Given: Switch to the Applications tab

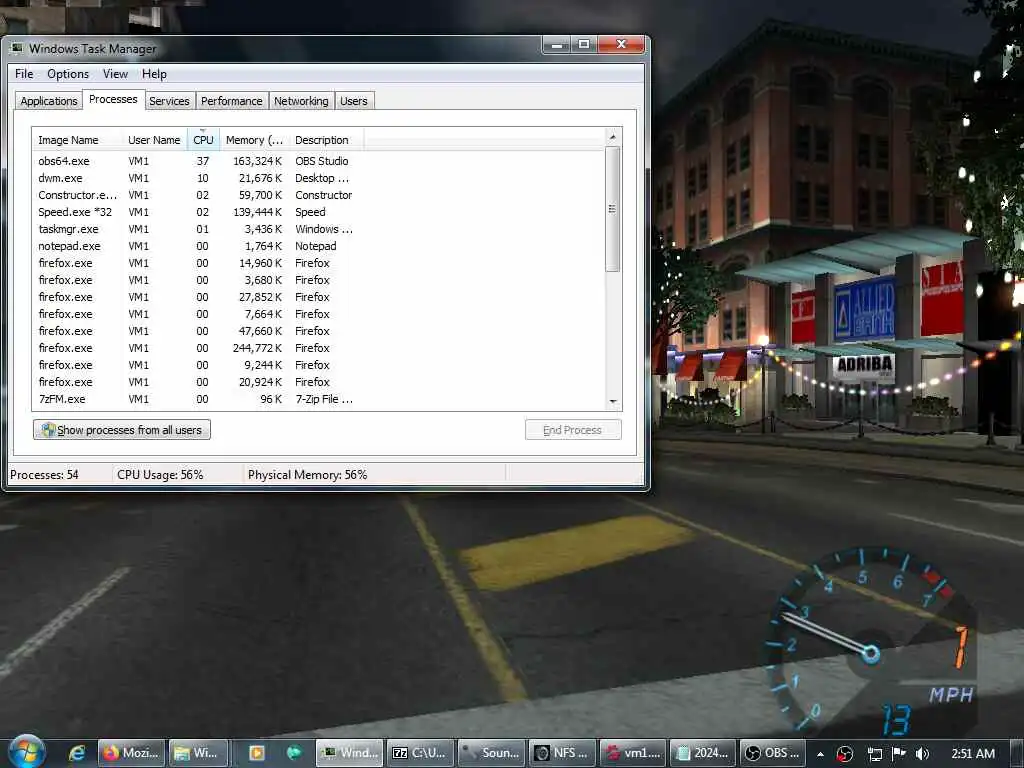Looking at the screenshot, I should pos(49,101).
